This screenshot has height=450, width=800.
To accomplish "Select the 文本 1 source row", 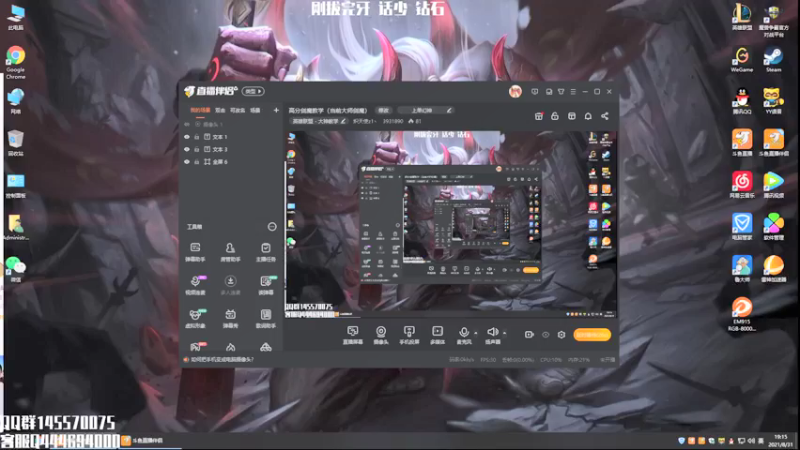I will point(232,137).
